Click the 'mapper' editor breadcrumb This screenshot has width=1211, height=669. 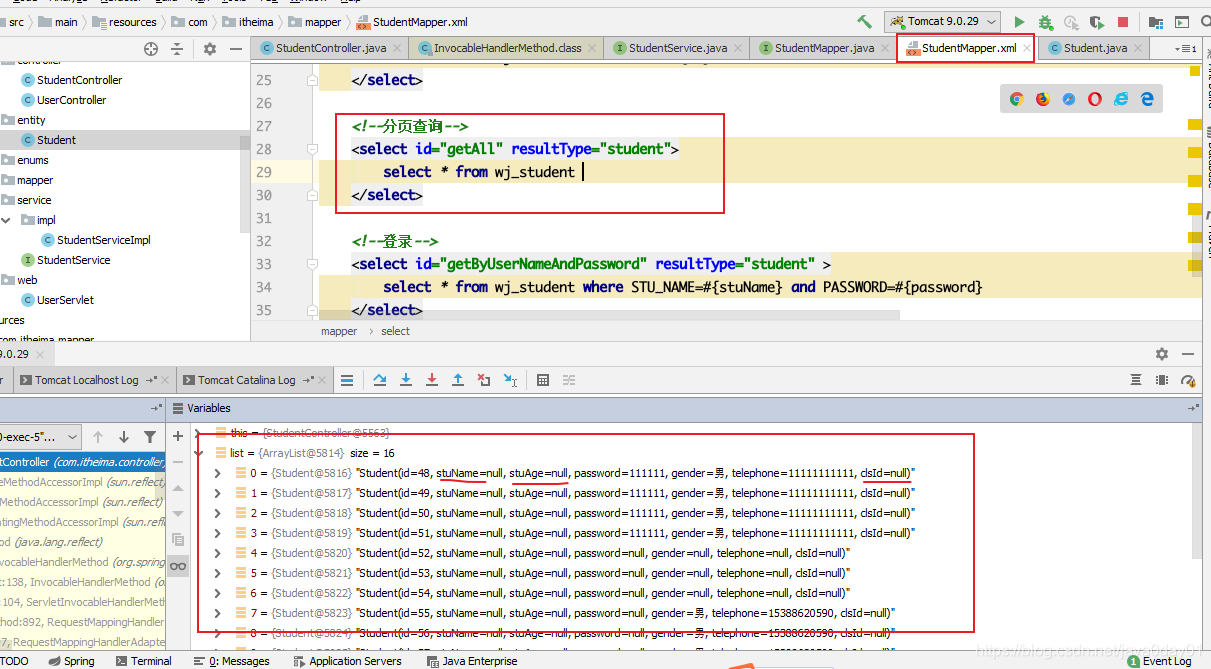pyautogui.click(x=339, y=331)
